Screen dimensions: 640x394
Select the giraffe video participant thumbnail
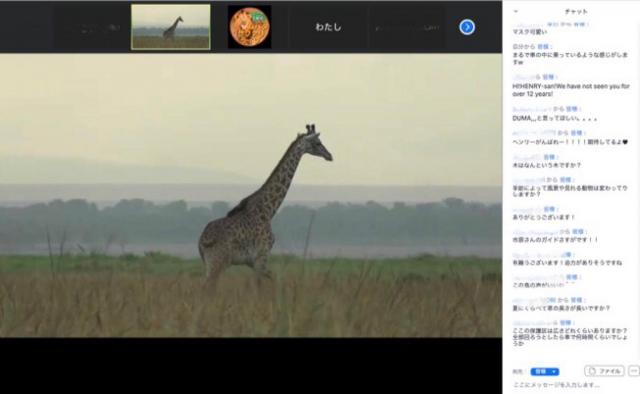171,27
